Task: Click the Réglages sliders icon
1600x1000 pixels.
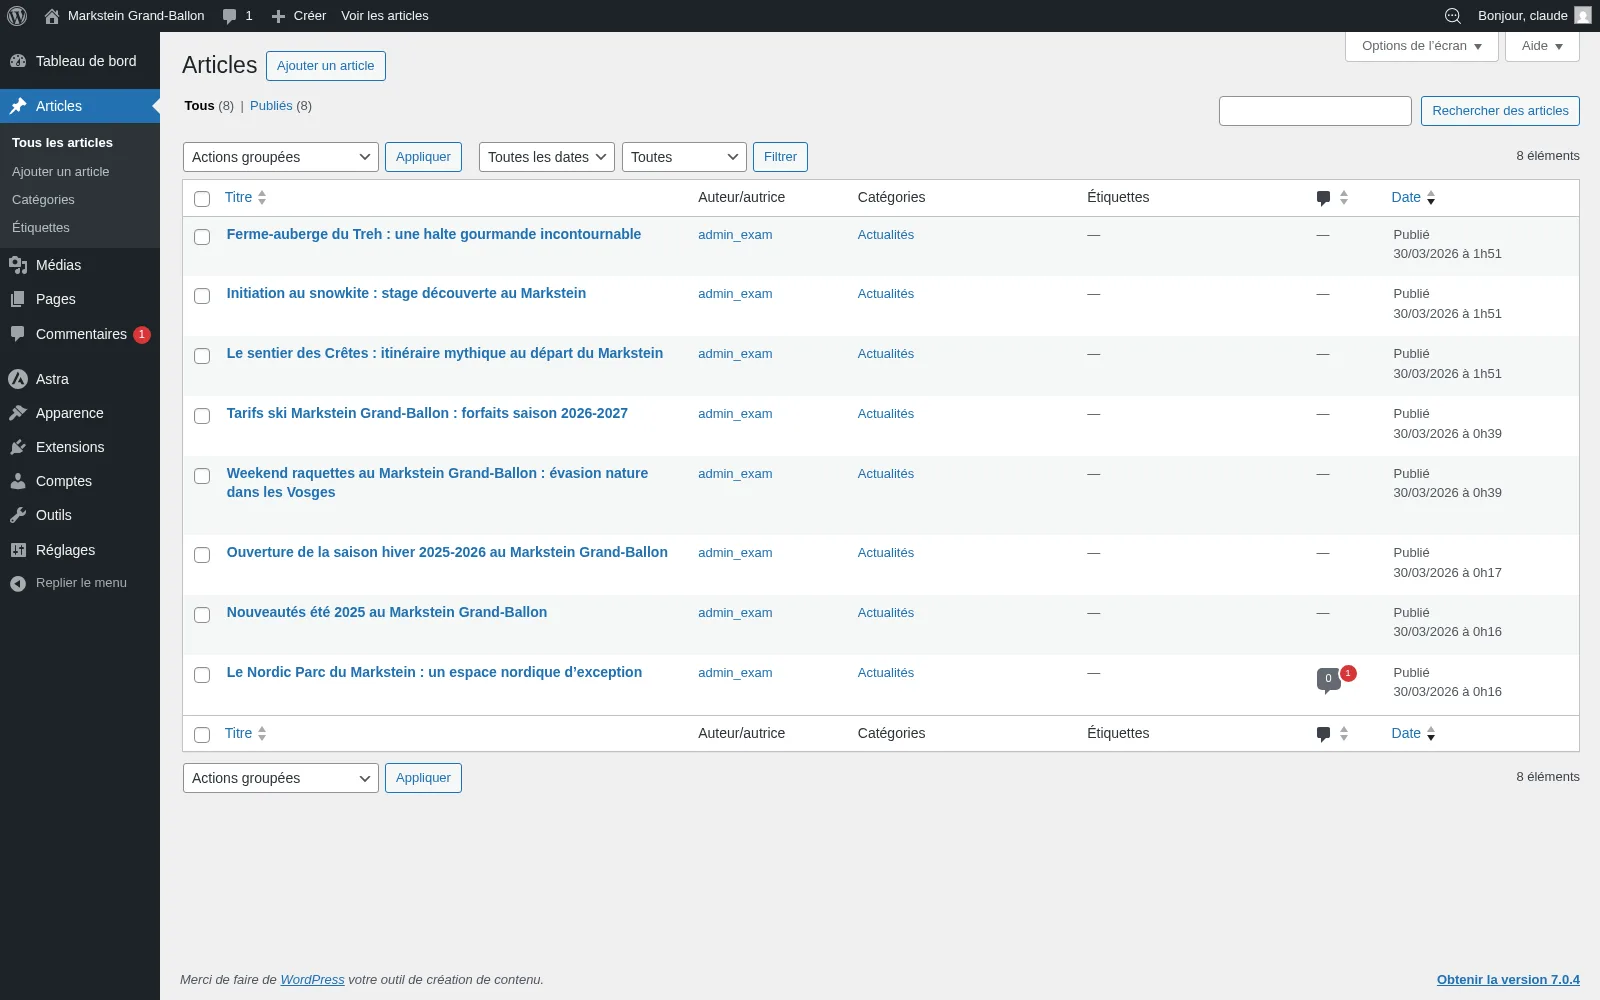Action: 18,550
